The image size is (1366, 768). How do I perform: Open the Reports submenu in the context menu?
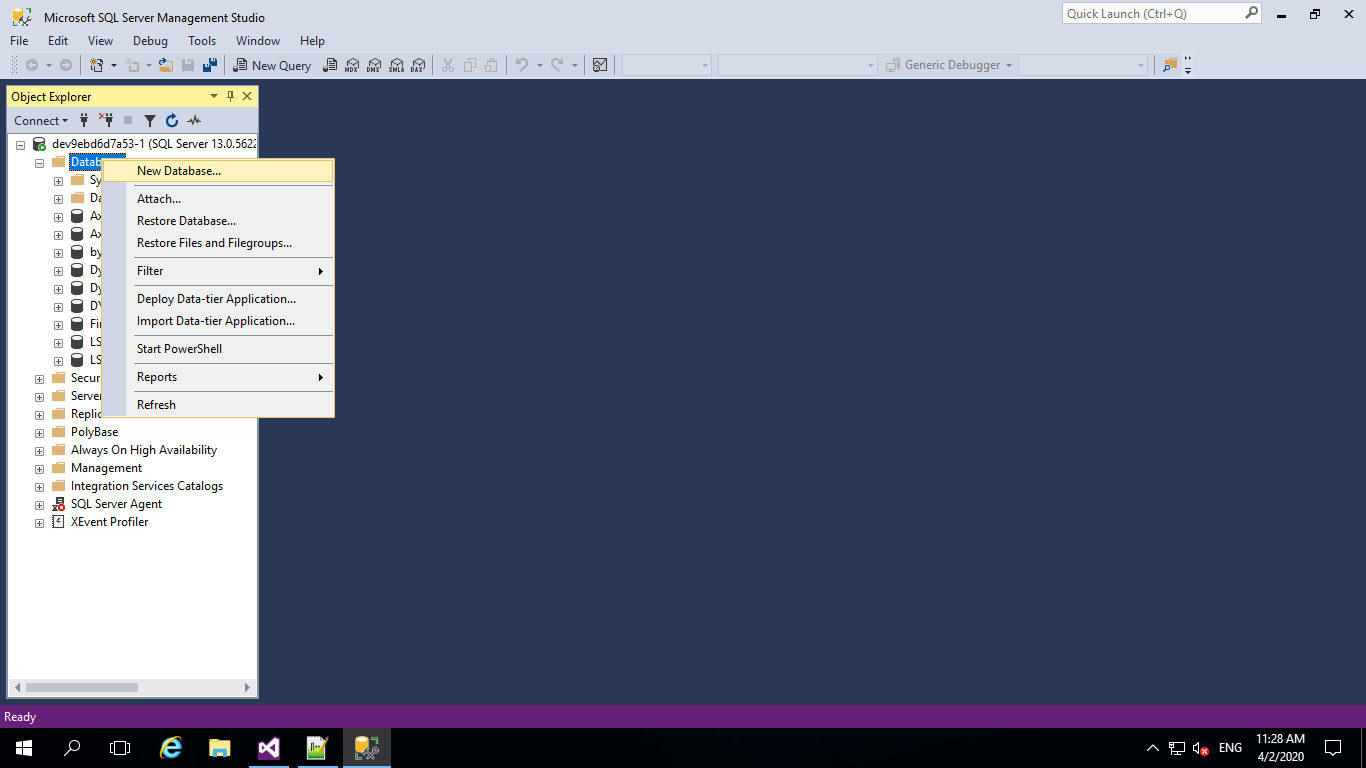(x=218, y=377)
